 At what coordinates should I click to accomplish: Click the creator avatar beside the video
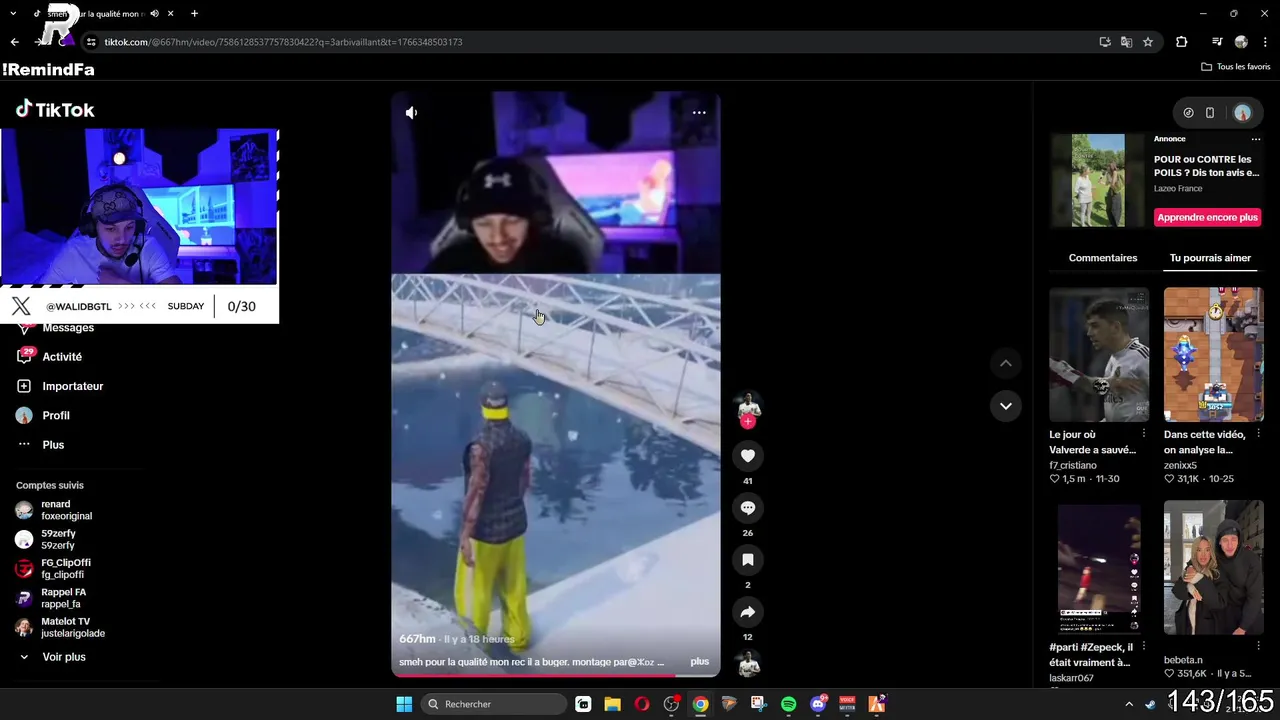748,405
